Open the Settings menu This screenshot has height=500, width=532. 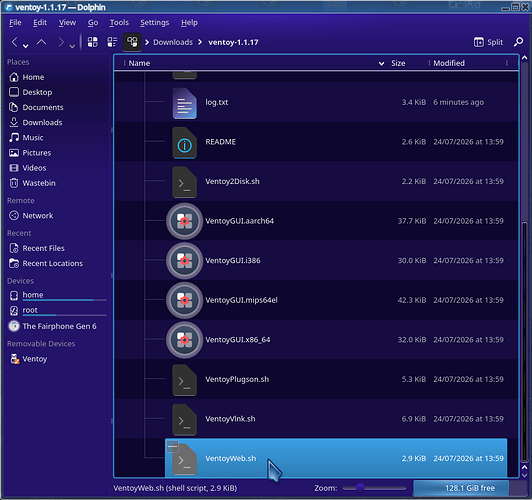coord(155,22)
